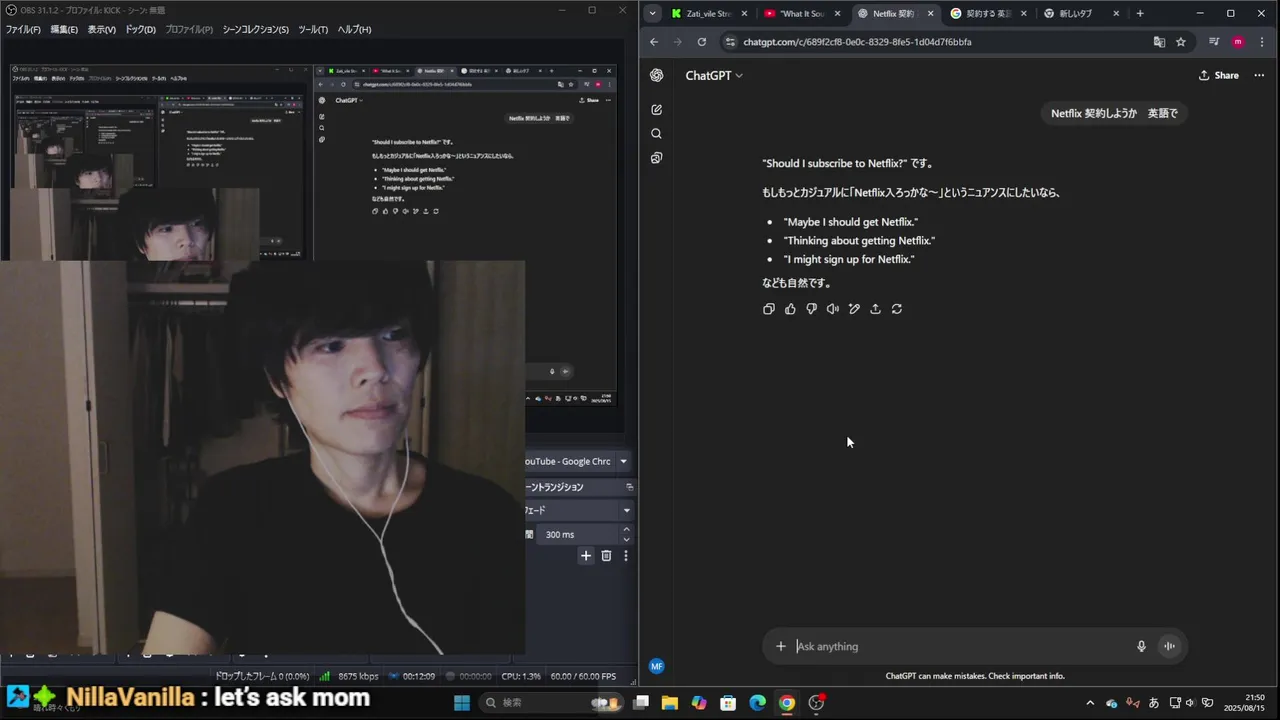Open Chrome profile avatar m
Viewport: 1280px width, 720px height.
[x=1238, y=42]
